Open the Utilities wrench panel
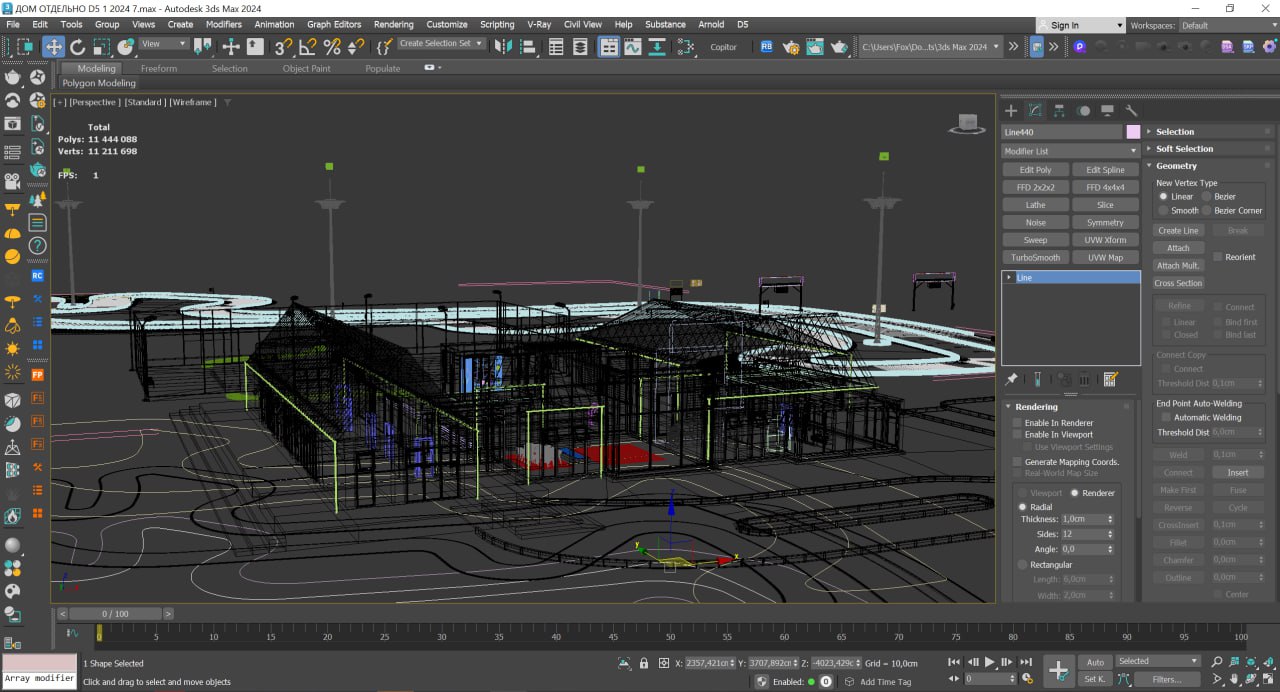The height and width of the screenshot is (692, 1280). (1131, 111)
